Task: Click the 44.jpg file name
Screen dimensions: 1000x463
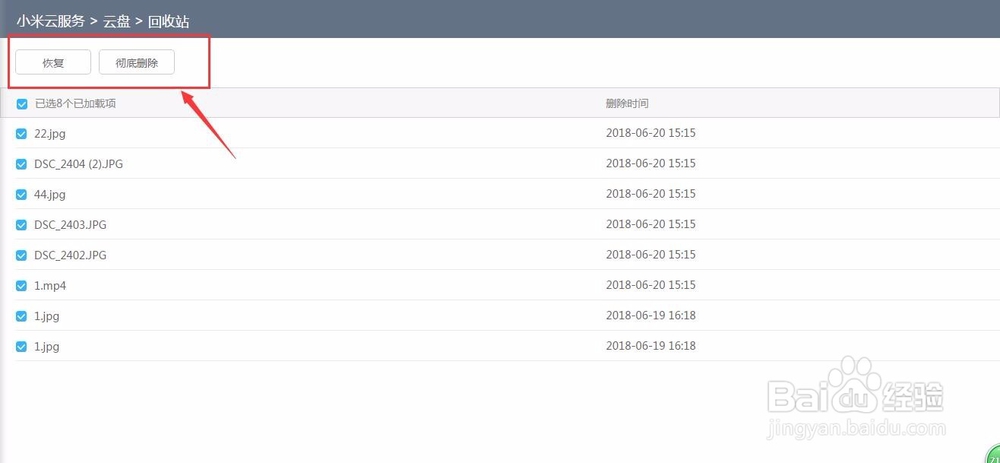Action: [x=50, y=195]
